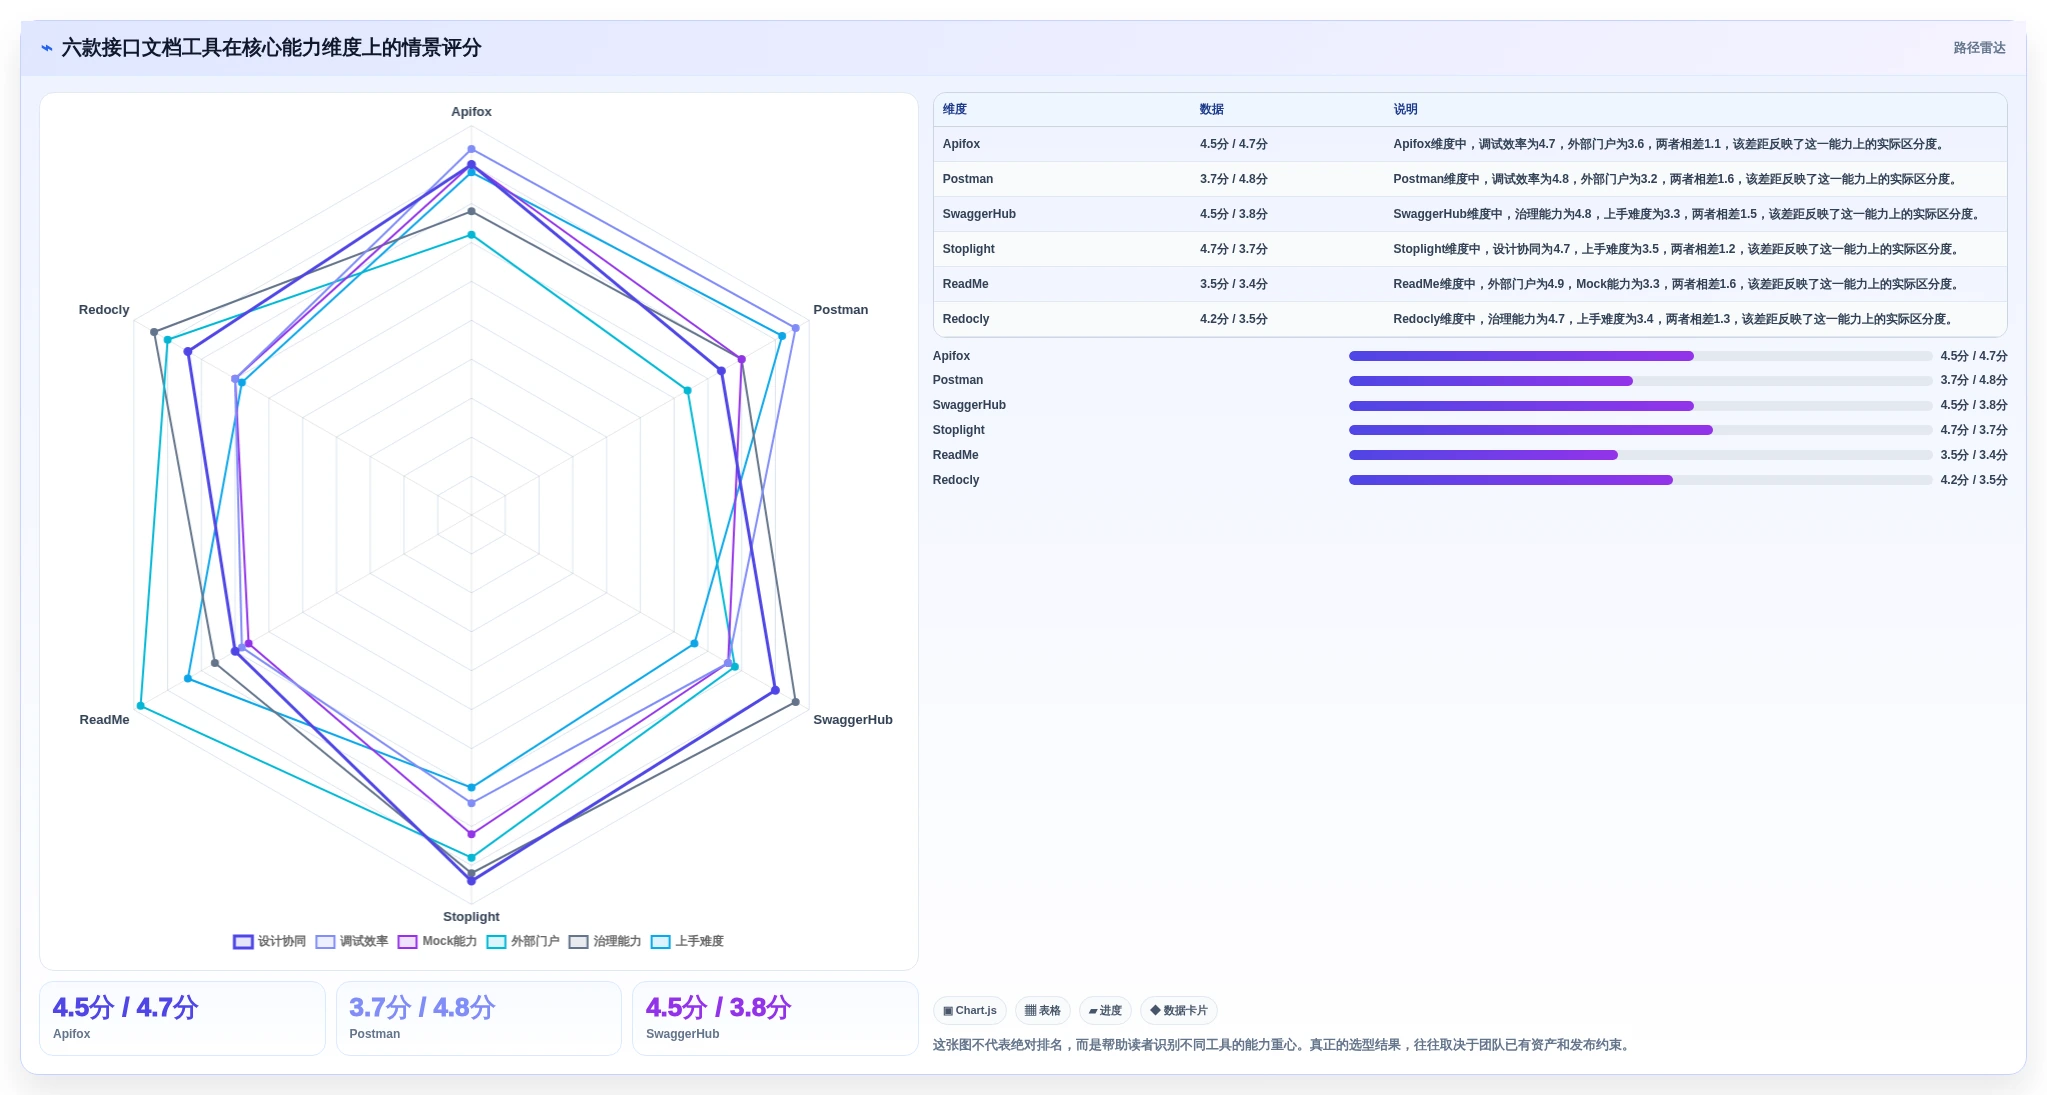Viewport: 2047px width, 1095px height.
Task: Click the 进度 tag chip
Action: 1105,1010
